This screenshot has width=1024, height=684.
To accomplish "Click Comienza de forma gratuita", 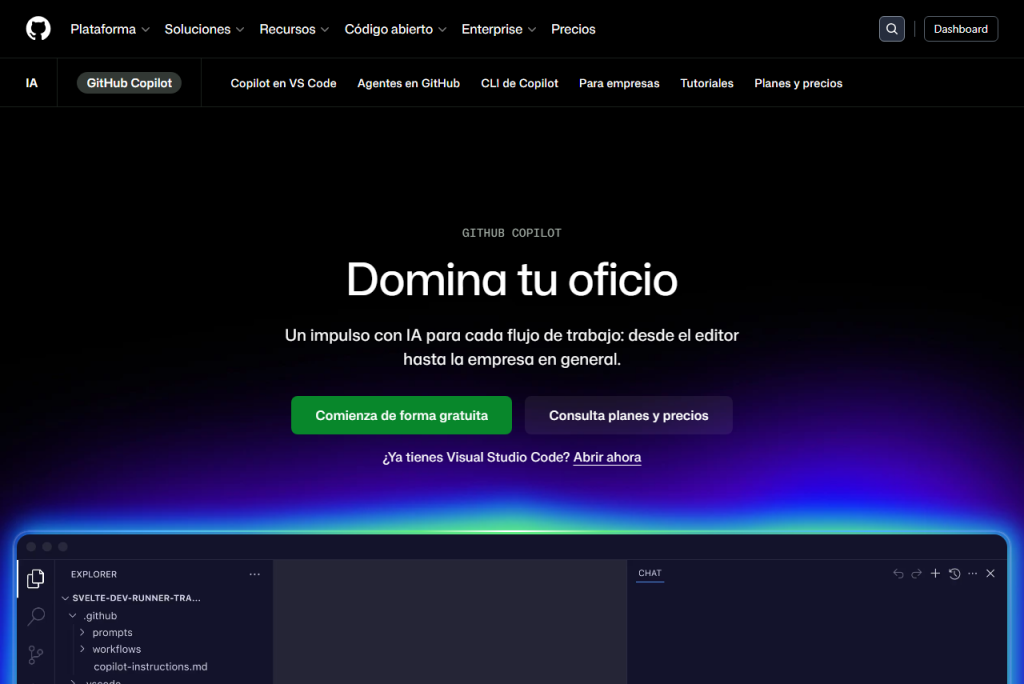I will point(401,415).
